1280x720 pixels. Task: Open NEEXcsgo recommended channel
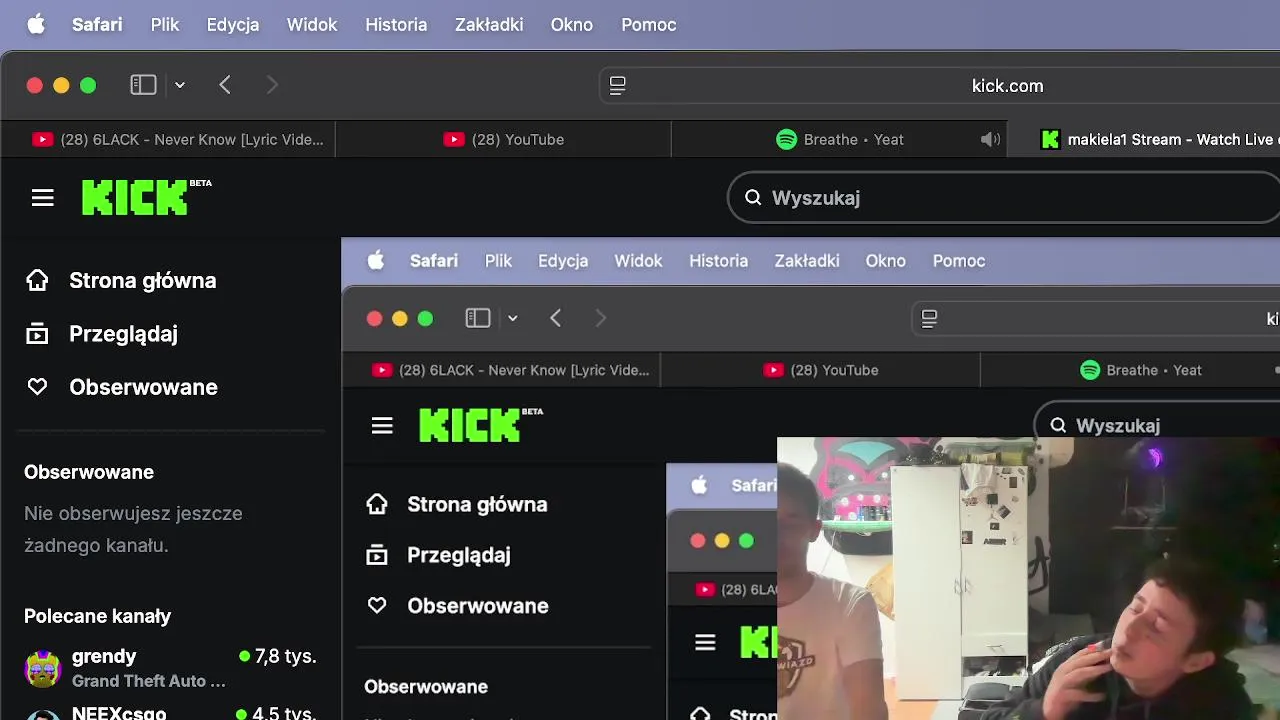[x=170, y=713]
